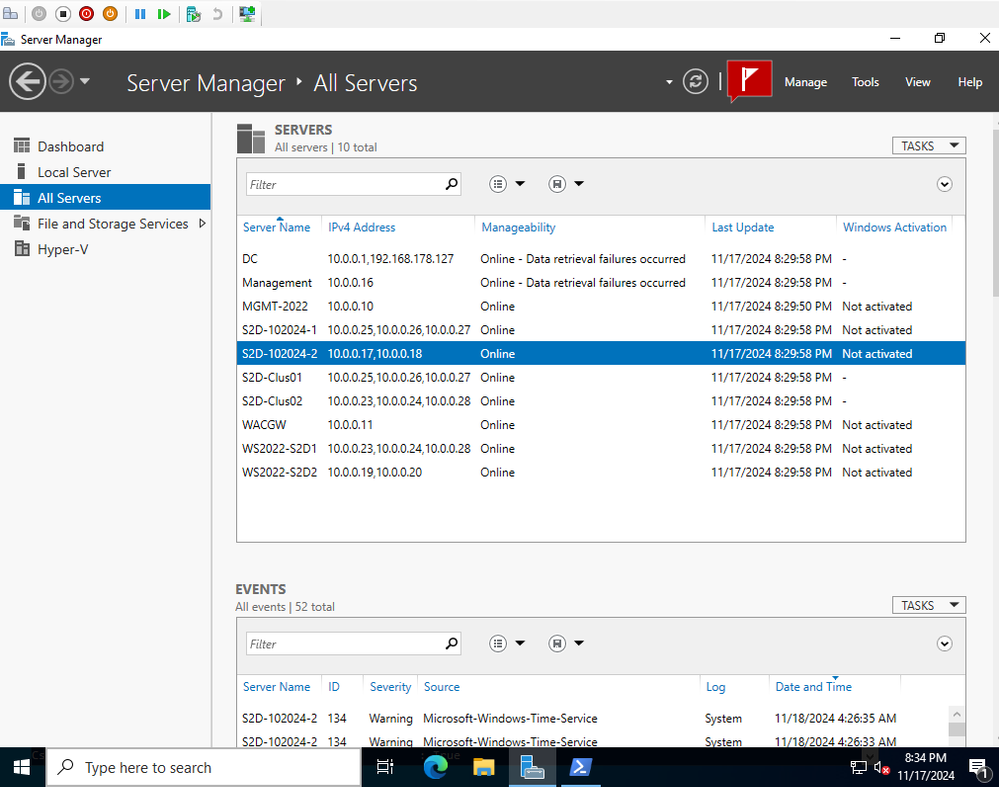Open the Manage menu
The width and height of the screenshot is (999, 787).
coord(805,82)
